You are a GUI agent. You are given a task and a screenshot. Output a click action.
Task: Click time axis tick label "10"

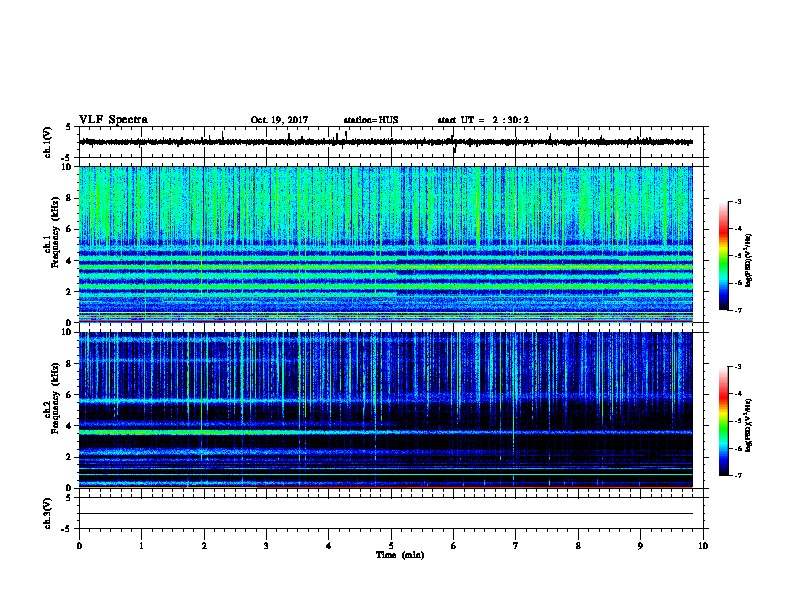pos(703,545)
